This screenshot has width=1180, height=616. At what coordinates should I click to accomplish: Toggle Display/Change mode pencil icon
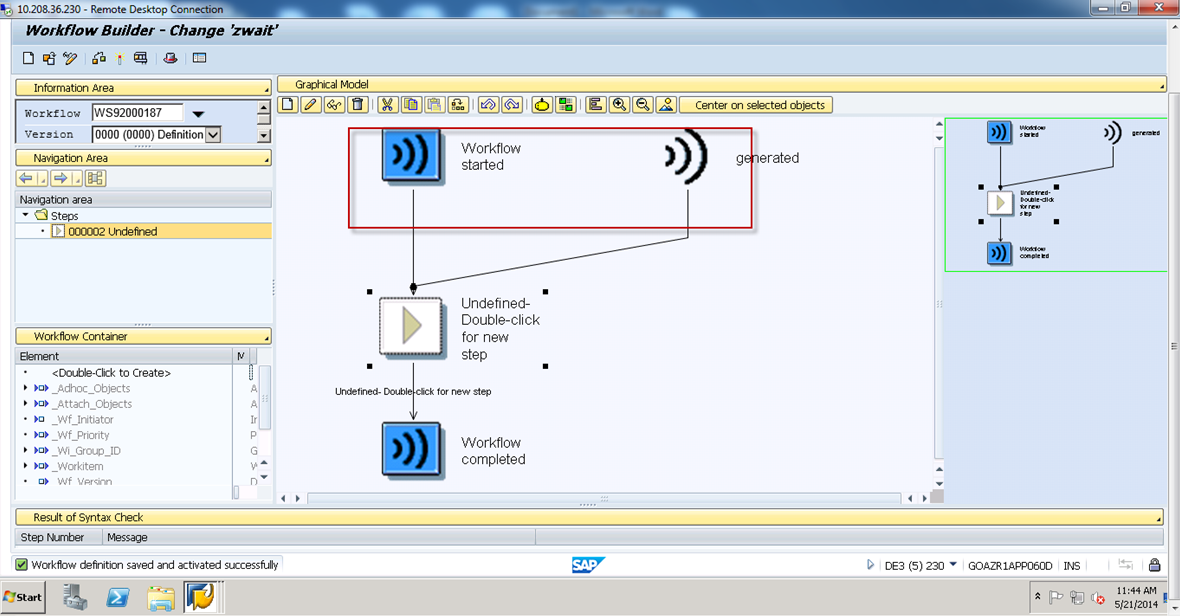[x=70, y=58]
